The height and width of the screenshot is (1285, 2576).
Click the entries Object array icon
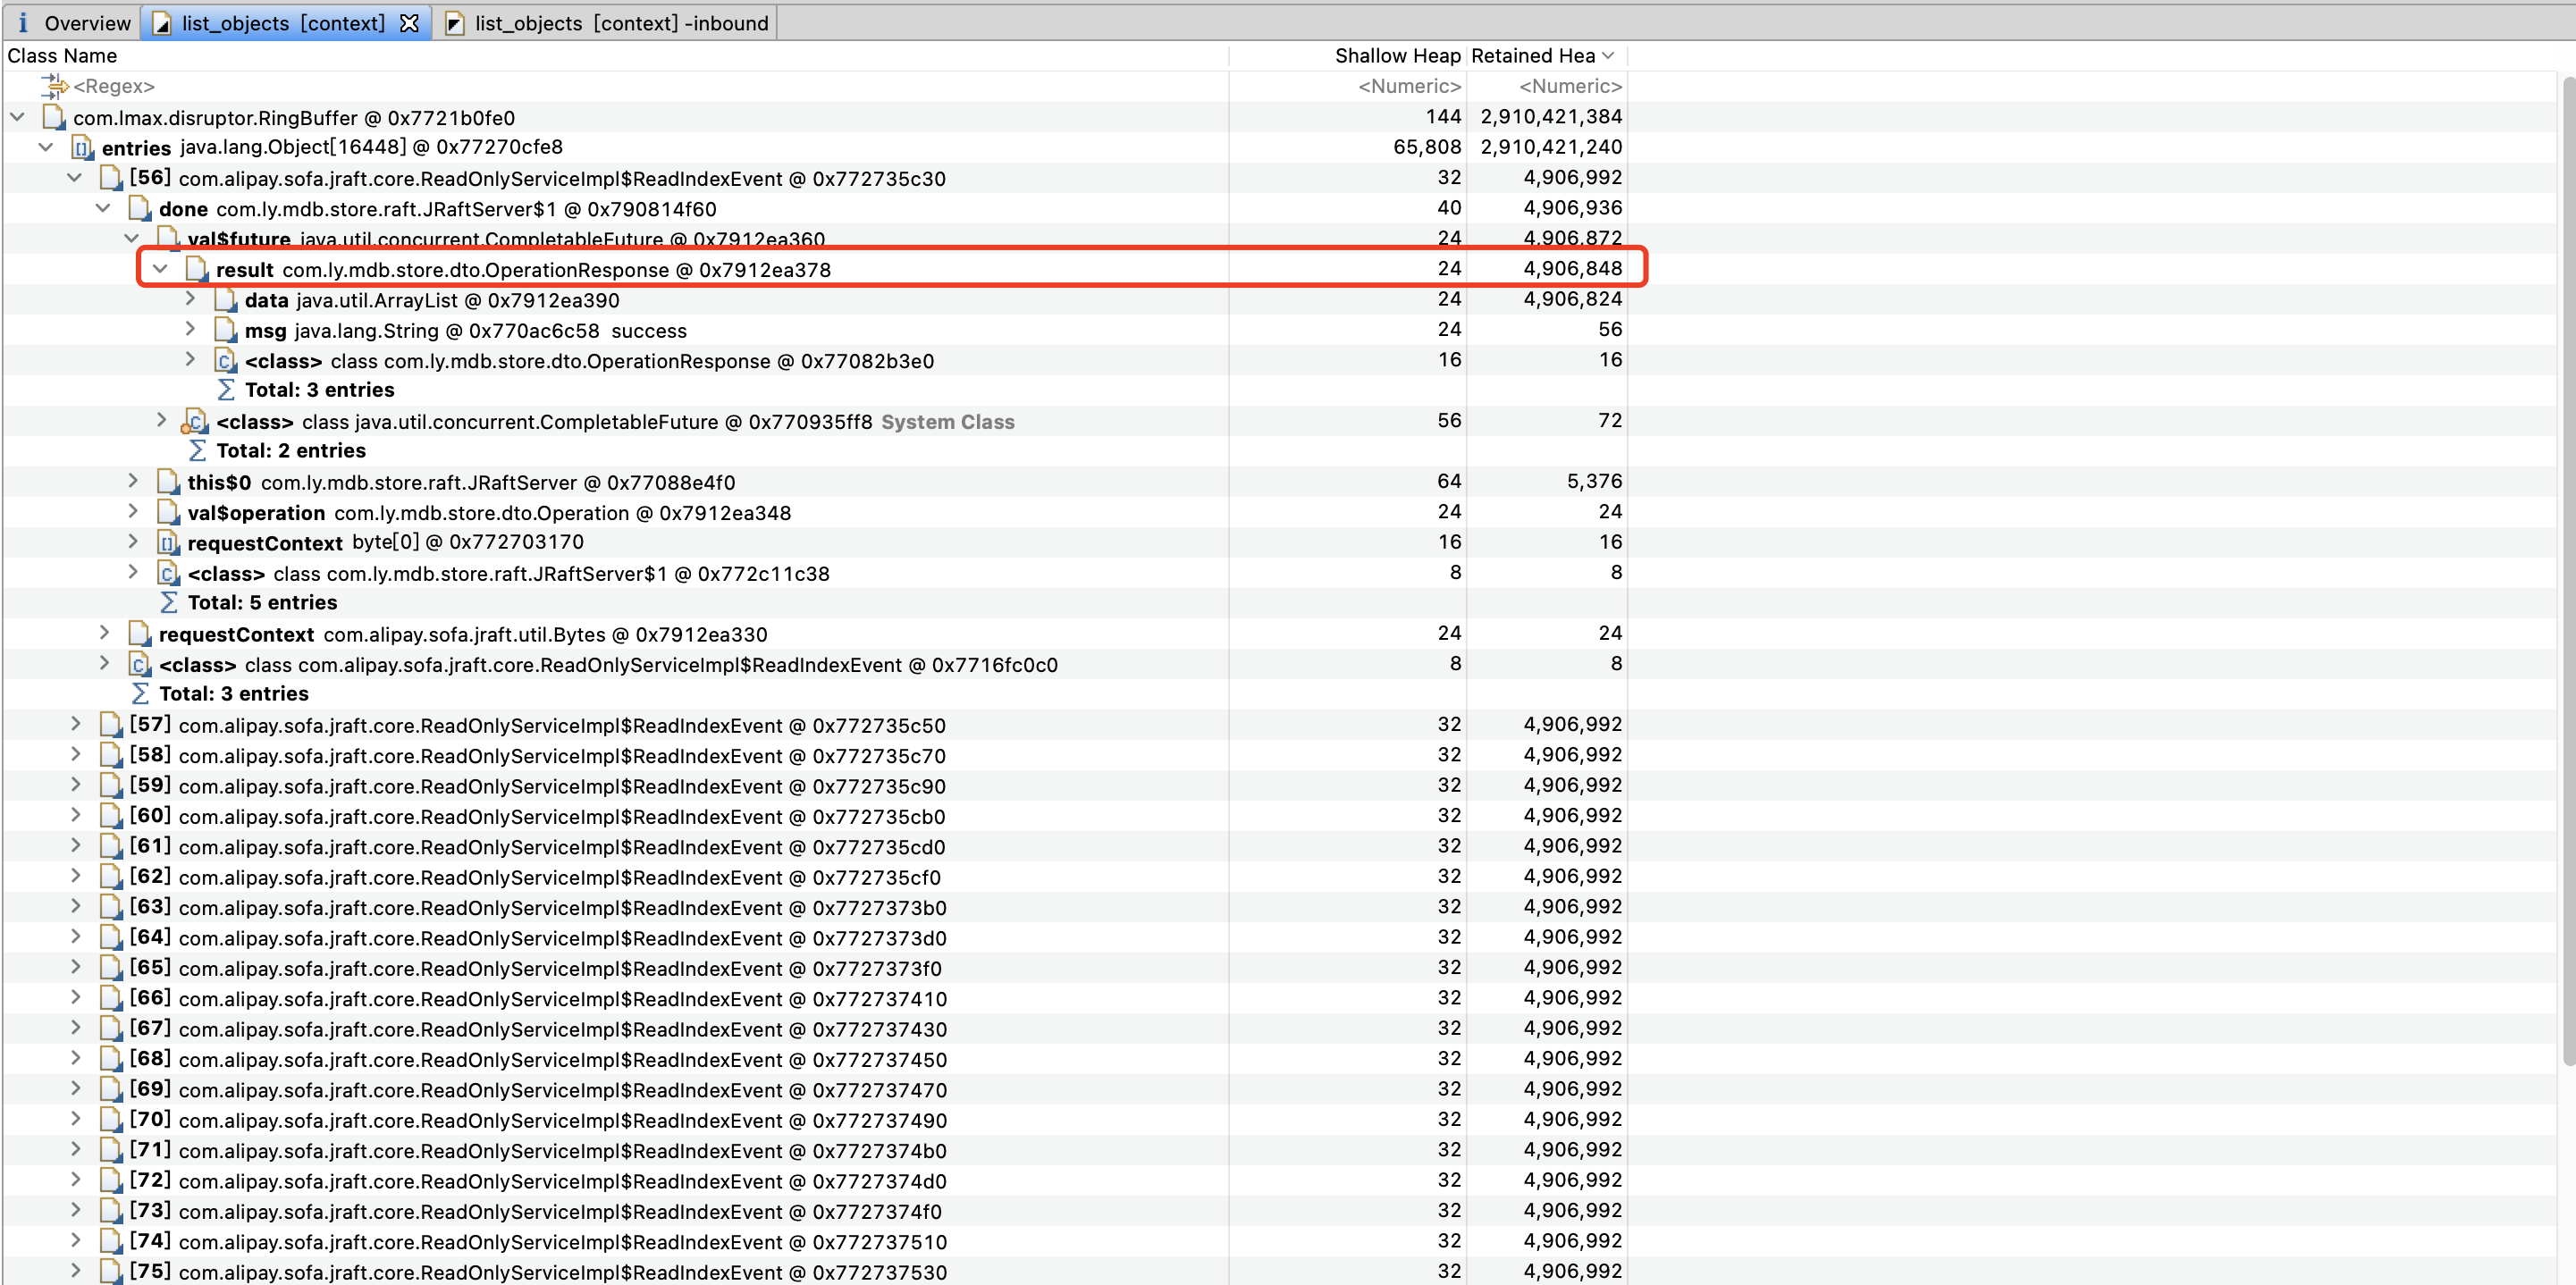click(x=83, y=148)
